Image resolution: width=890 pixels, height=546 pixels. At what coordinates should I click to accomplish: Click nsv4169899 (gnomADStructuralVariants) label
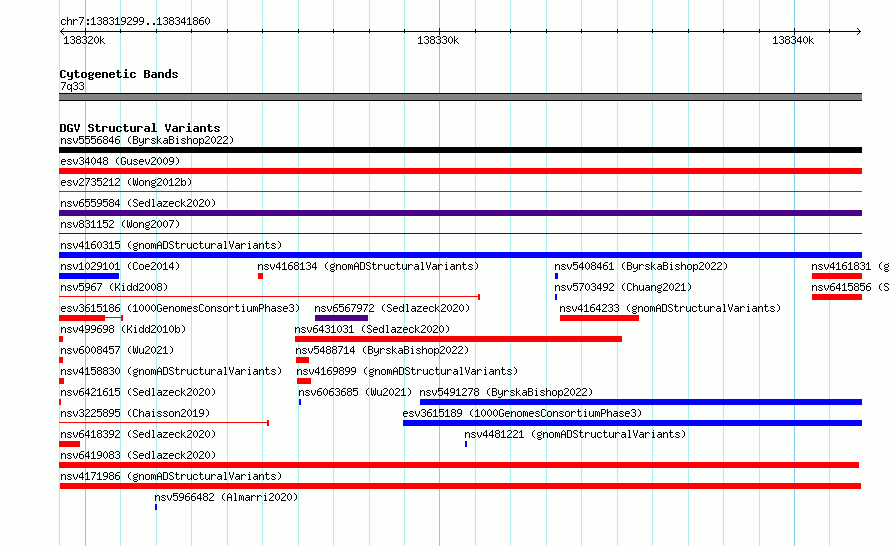(407, 371)
